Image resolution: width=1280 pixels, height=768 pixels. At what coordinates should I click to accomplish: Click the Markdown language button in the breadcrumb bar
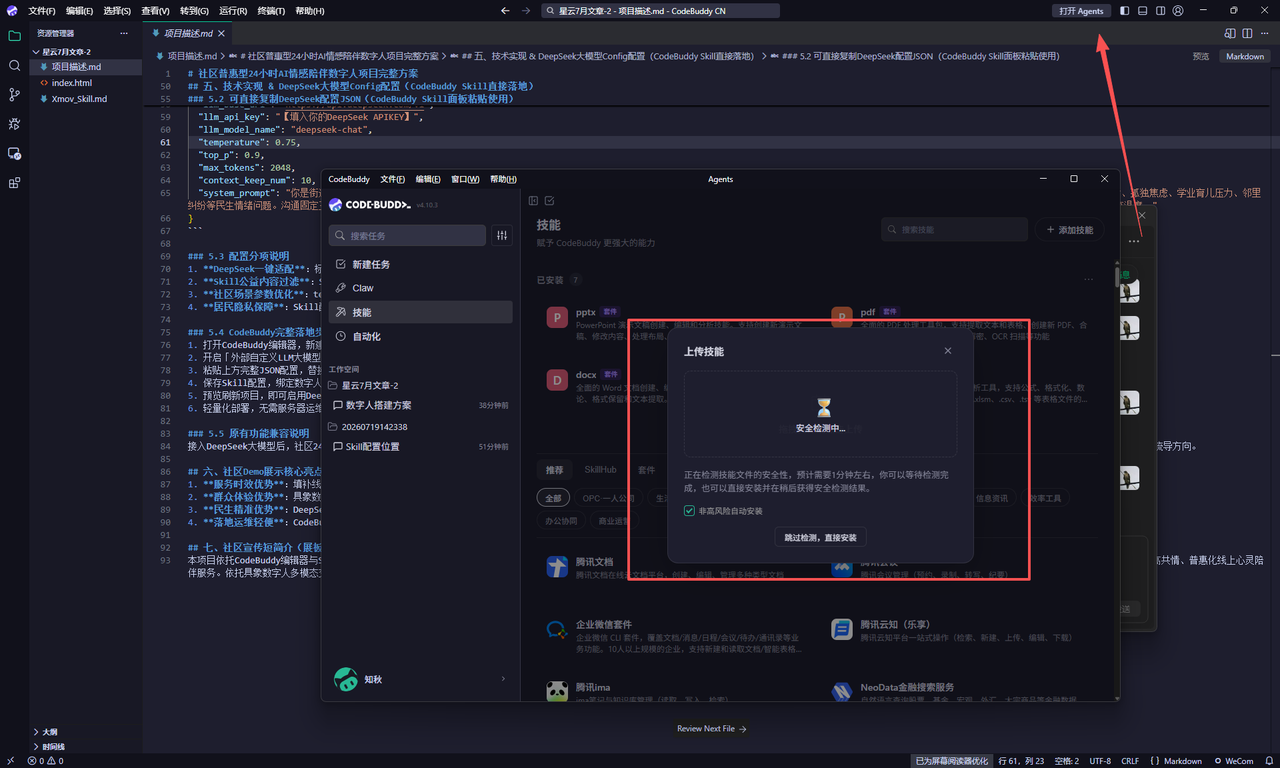click(1245, 56)
